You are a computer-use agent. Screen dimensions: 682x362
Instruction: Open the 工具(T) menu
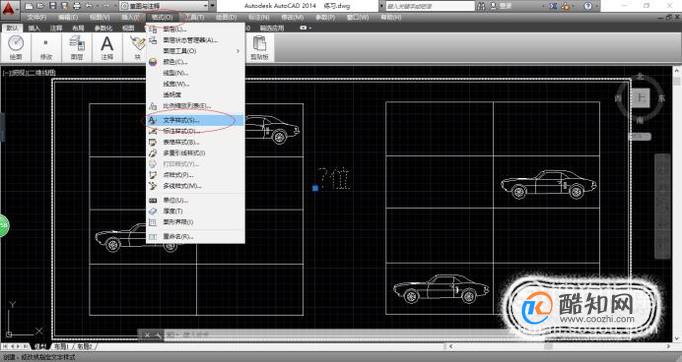click(194, 17)
